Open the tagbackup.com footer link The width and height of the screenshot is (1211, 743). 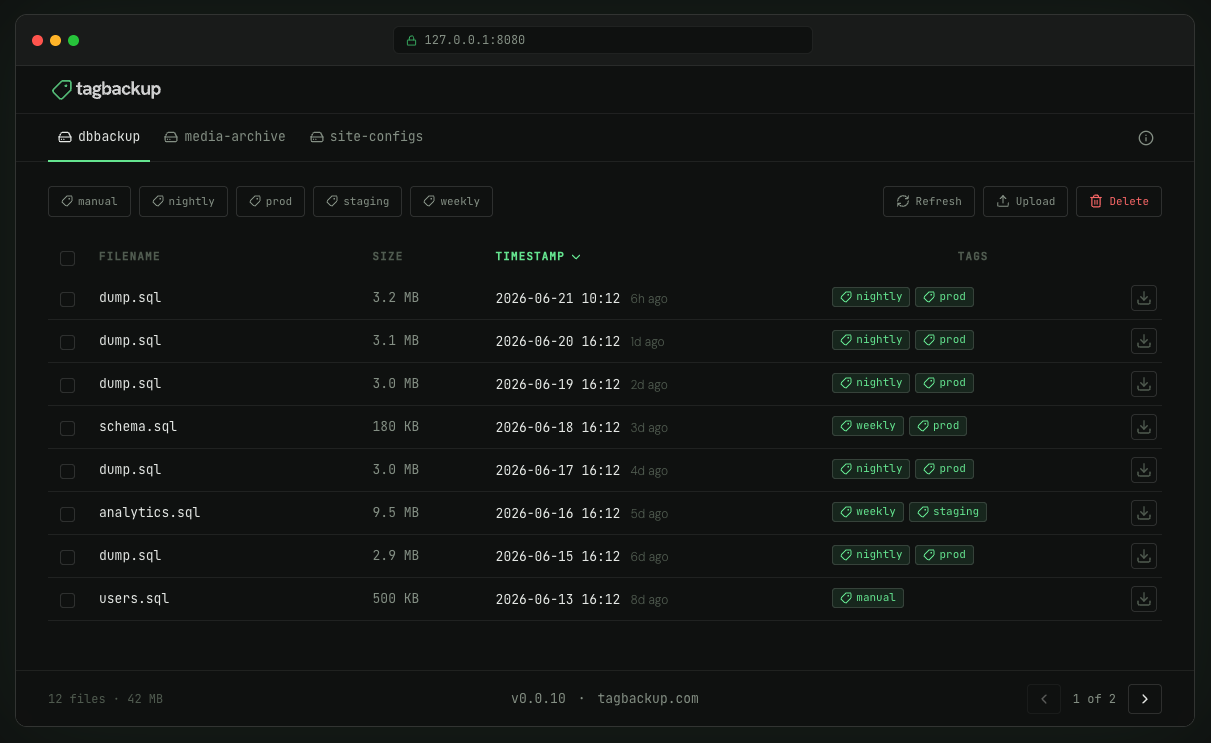pyautogui.click(x=648, y=699)
